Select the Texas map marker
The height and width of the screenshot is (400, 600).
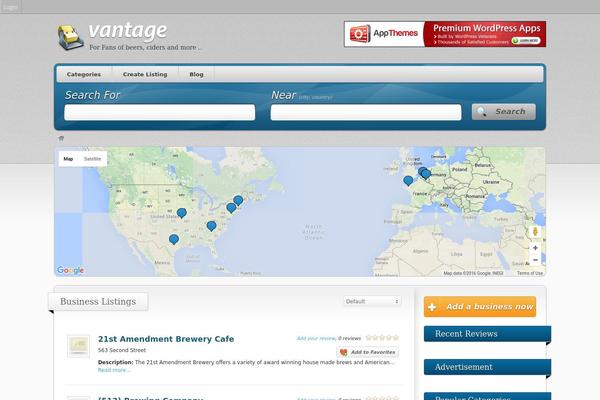(x=174, y=239)
